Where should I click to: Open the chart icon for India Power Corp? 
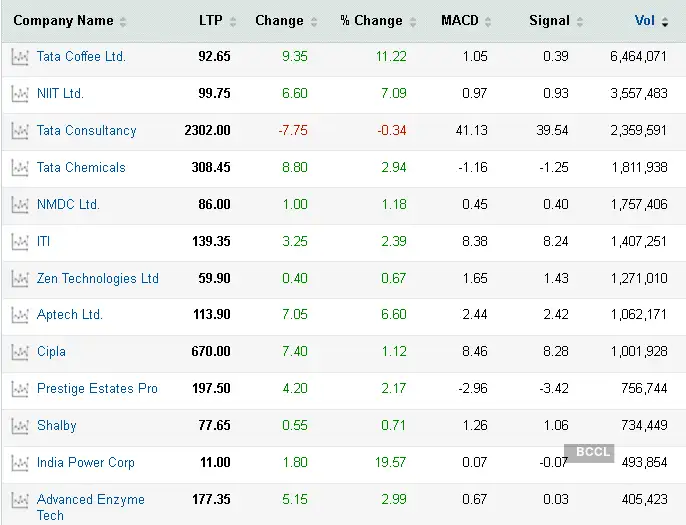pos(20,463)
